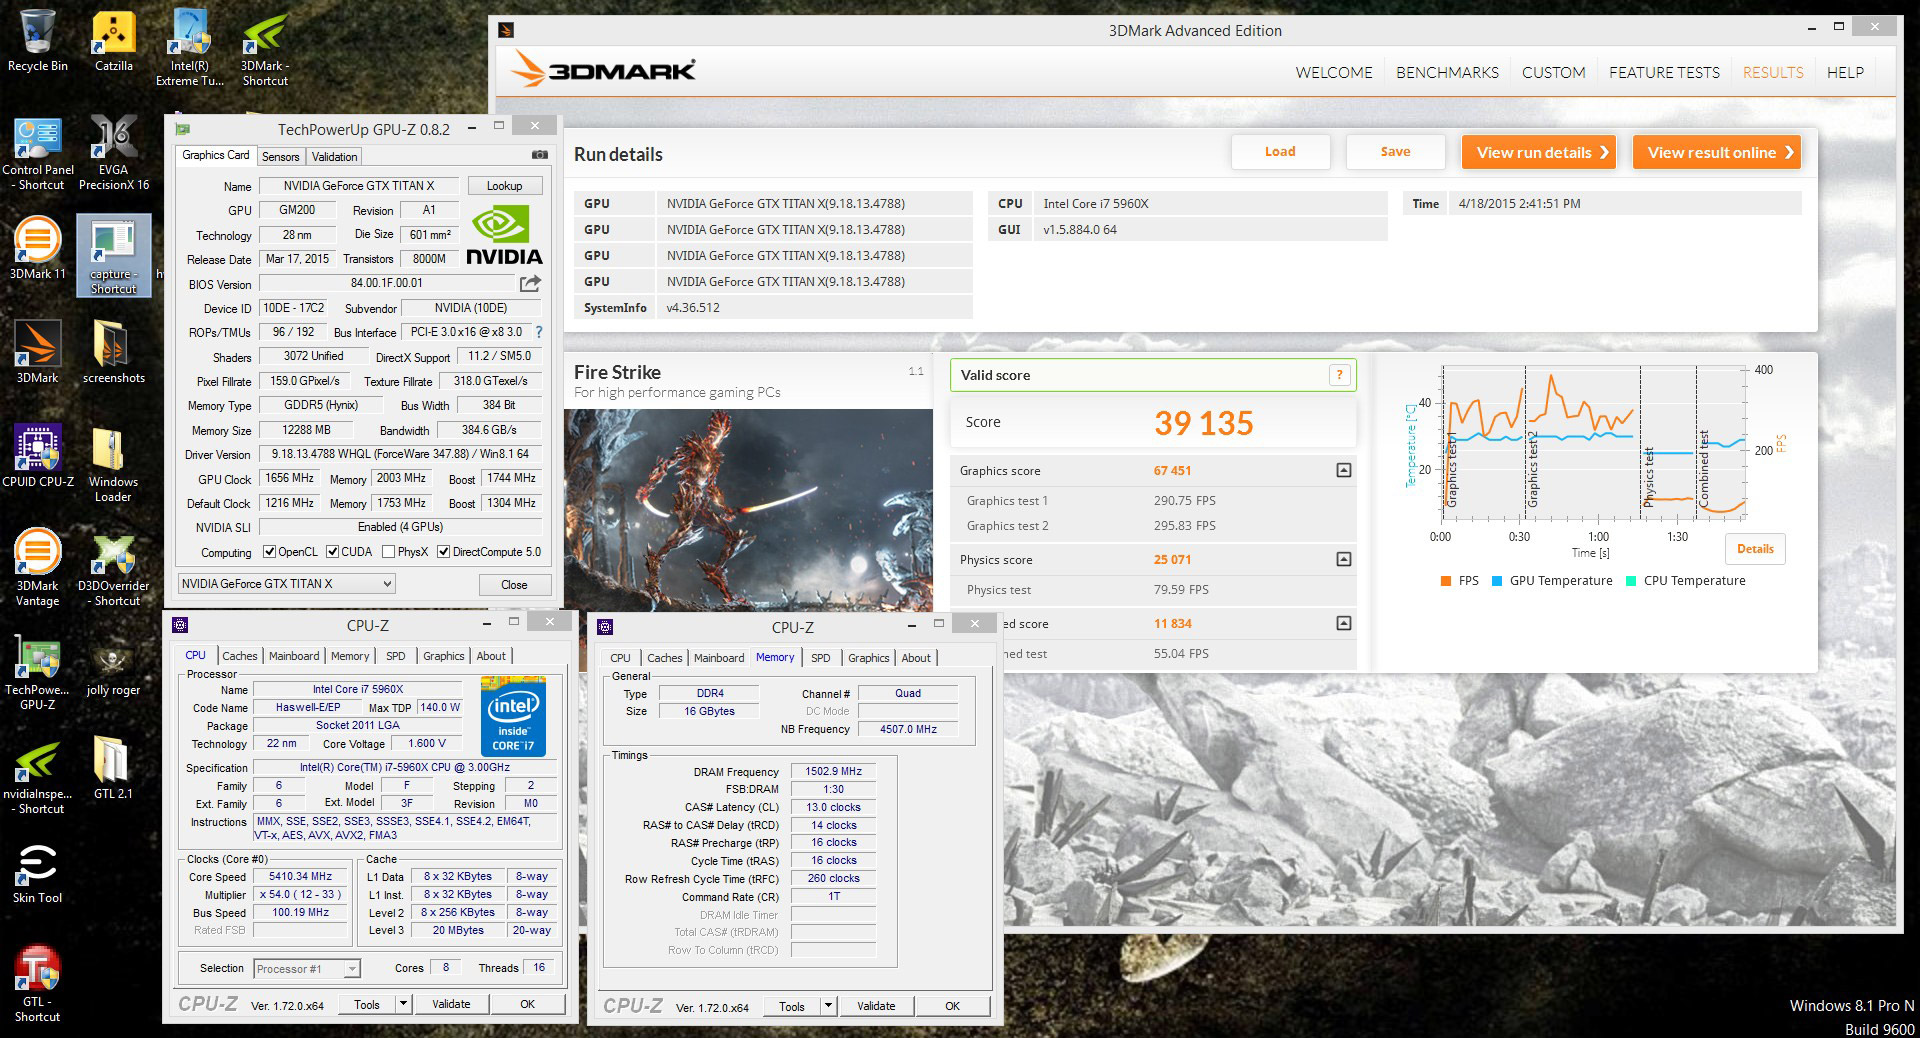Image resolution: width=1920 pixels, height=1038 pixels.
Task: Open FEATURE TESTS in 3DMark
Action: click(x=1664, y=72)
